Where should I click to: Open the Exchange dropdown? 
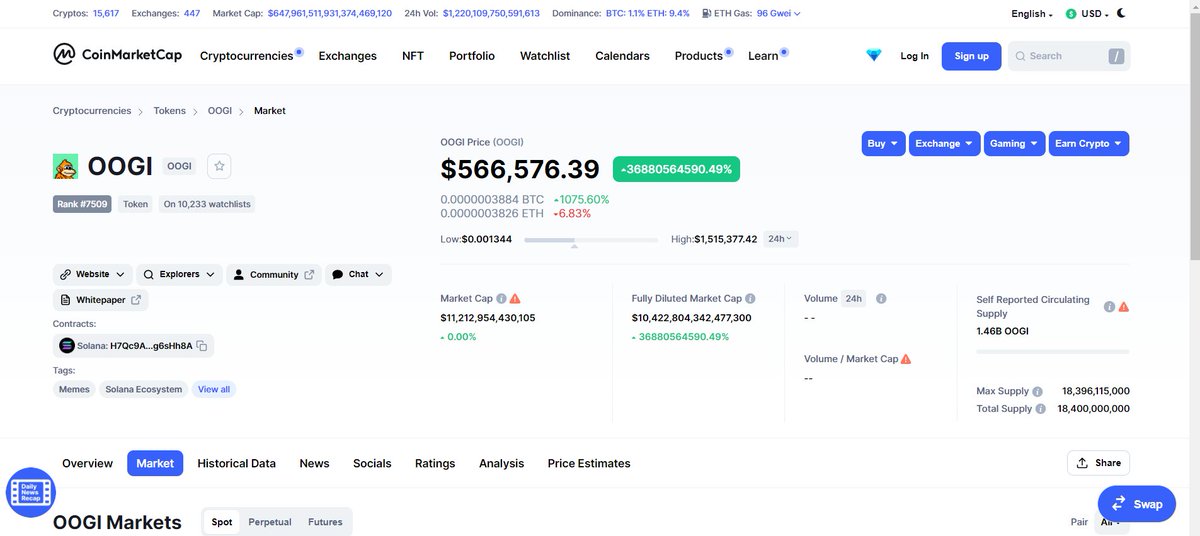click(944, 143)
